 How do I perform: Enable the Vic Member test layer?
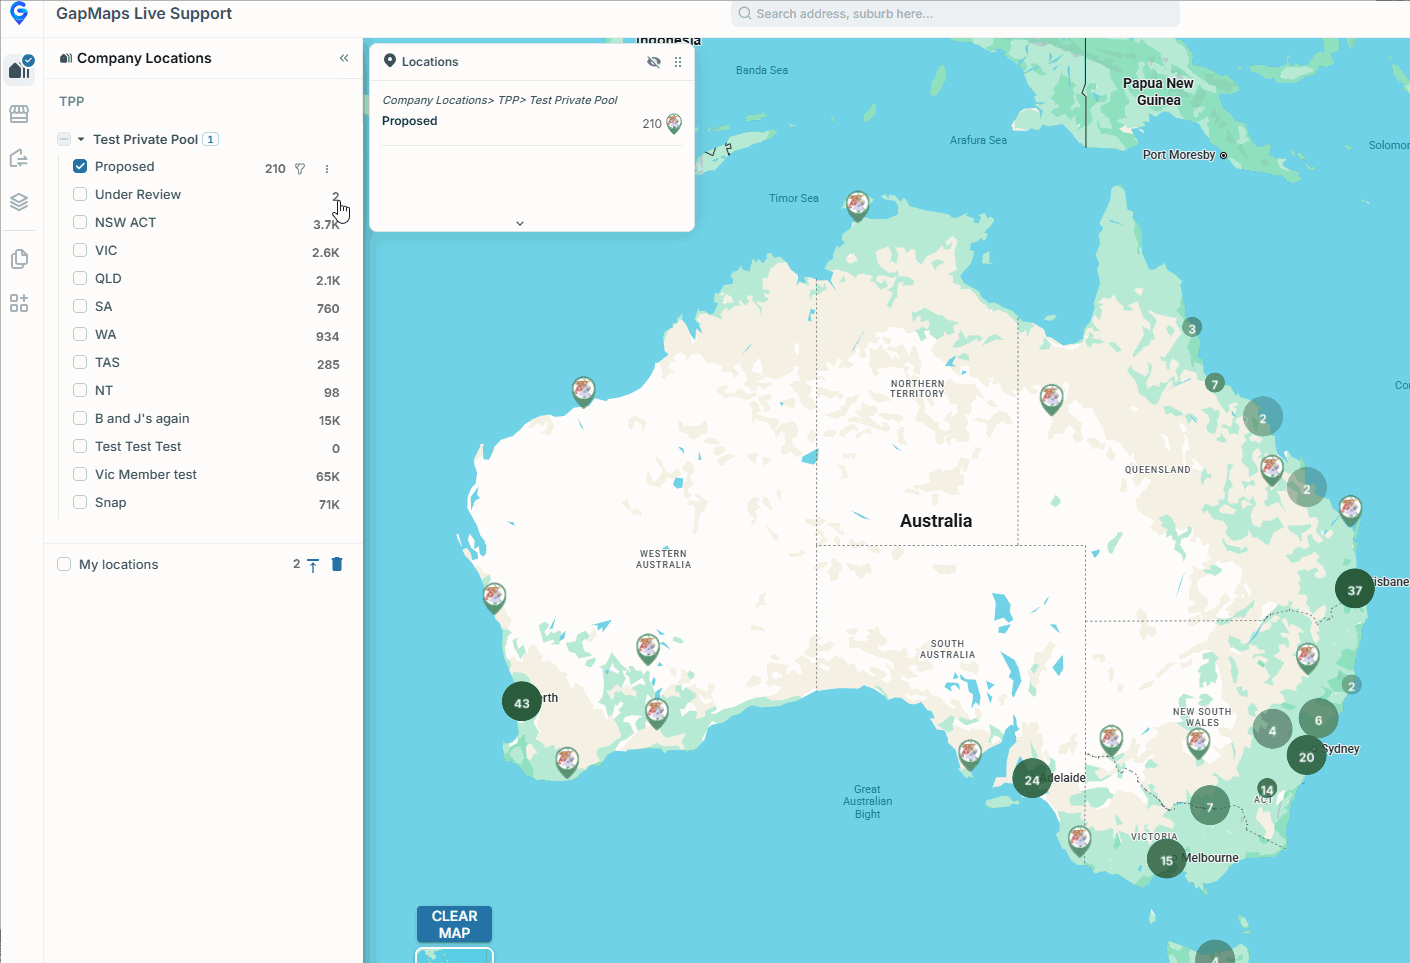pos(80,474)
